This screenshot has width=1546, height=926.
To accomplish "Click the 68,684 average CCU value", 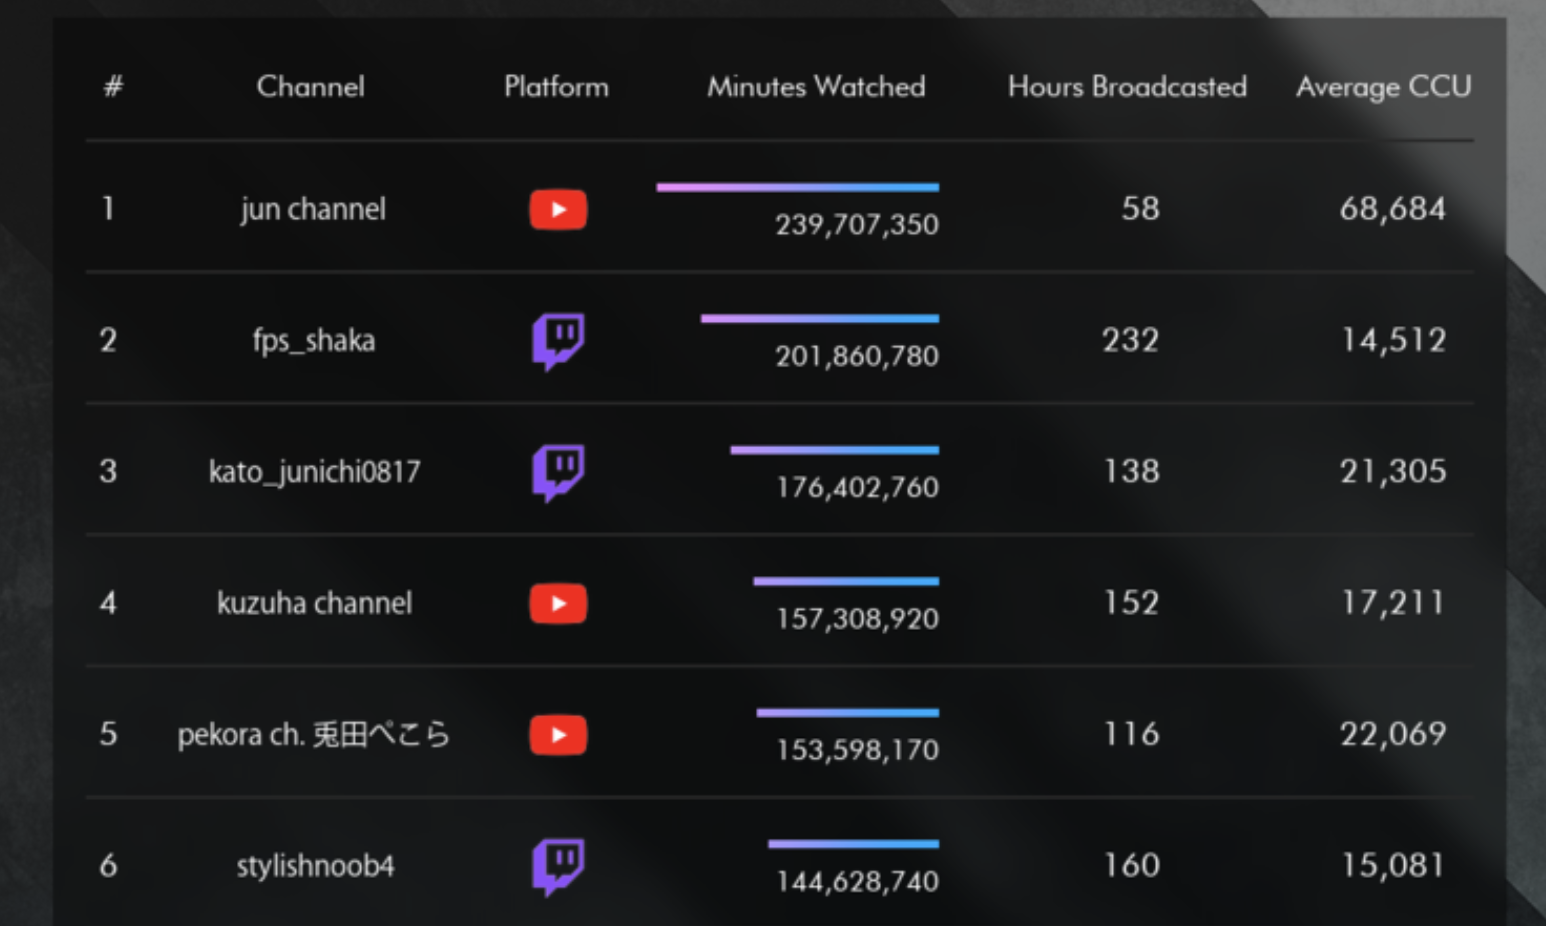I will [1392, 209].
